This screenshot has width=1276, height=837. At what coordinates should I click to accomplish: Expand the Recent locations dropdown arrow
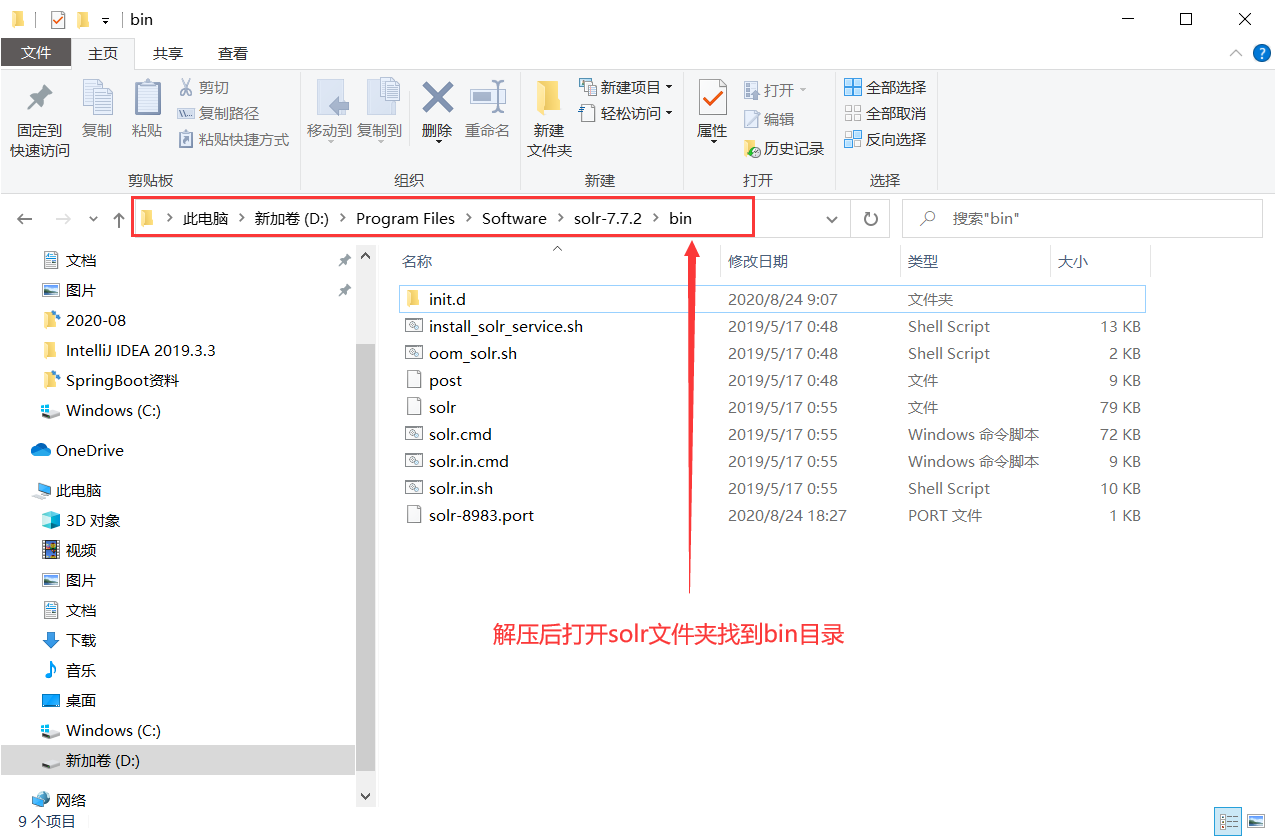point(93,219)
